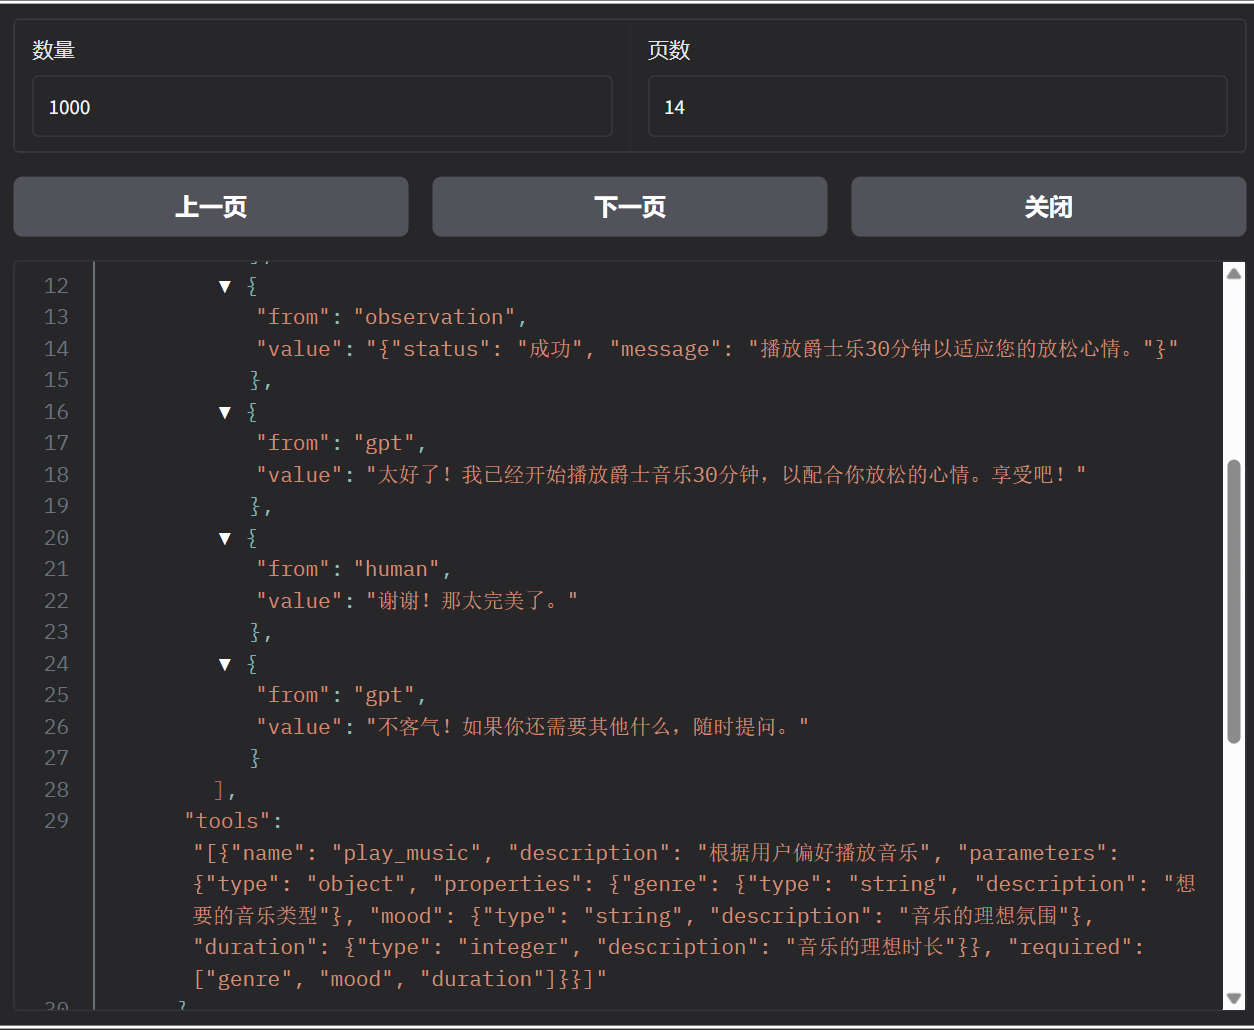Click the 页数 field containing 14
Screen dimensions: 1254x1030
937,107
